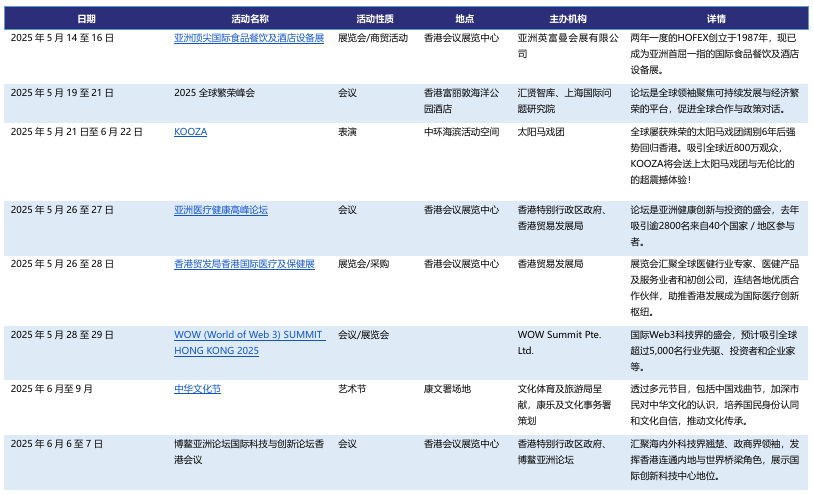The image size is (813, 494).
Task: Click the 展览会/采购 cell
Action: (x=363, y=264)
